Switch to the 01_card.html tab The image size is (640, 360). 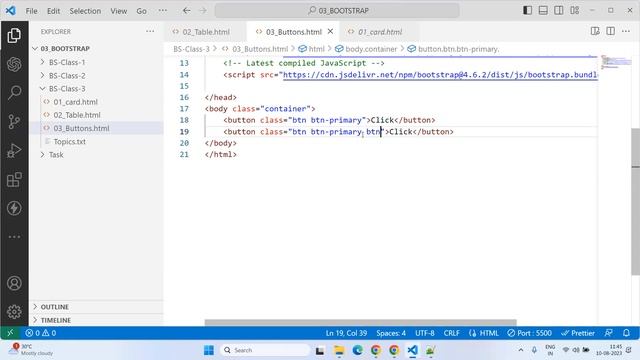[380, 31]
